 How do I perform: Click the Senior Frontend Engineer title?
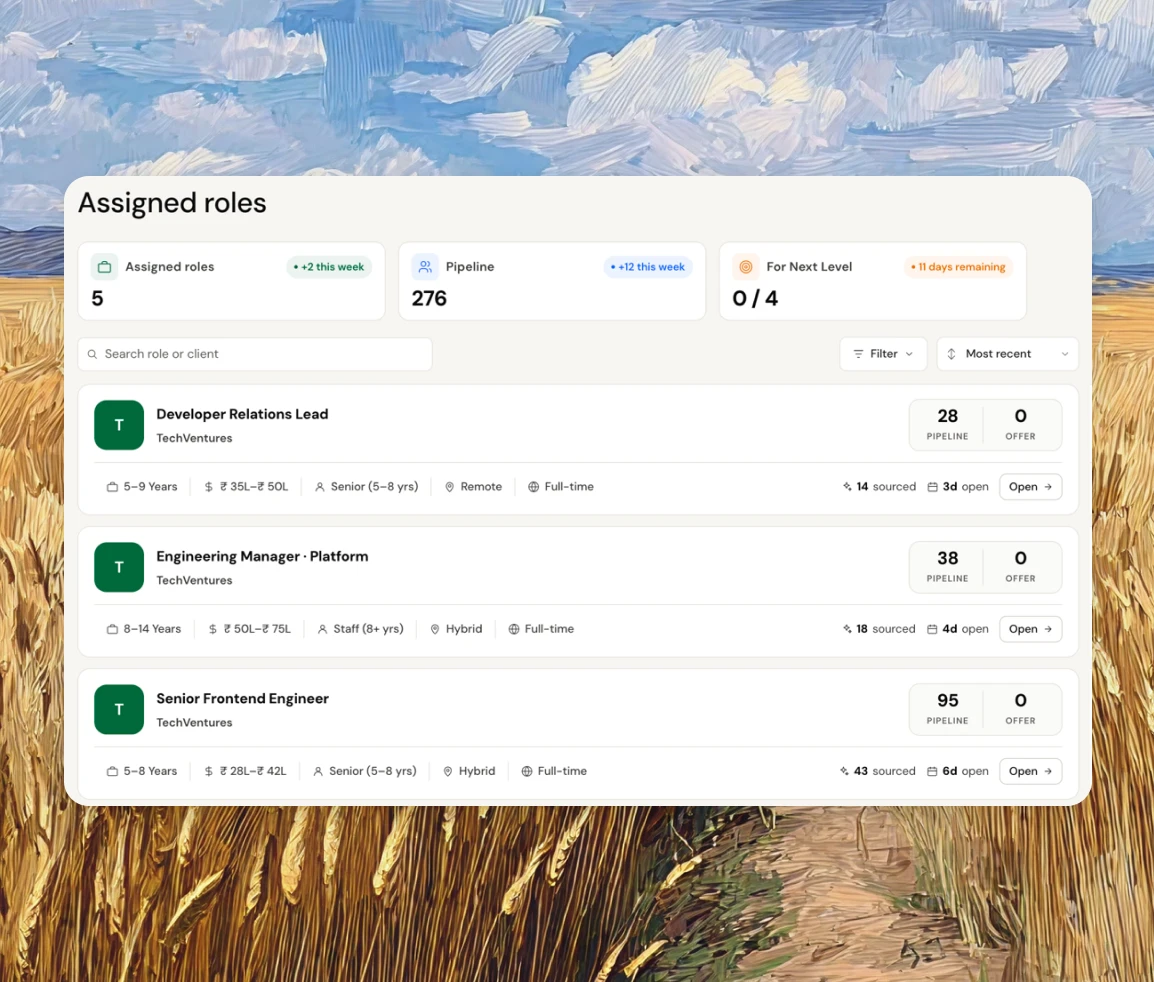pos(242,699)
